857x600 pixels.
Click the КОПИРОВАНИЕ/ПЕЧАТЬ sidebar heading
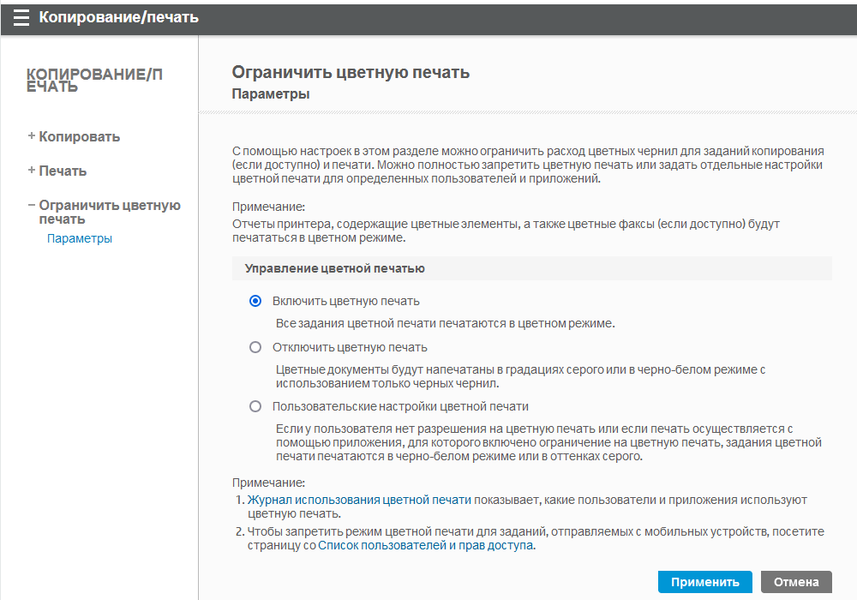[x=90, y=80]
